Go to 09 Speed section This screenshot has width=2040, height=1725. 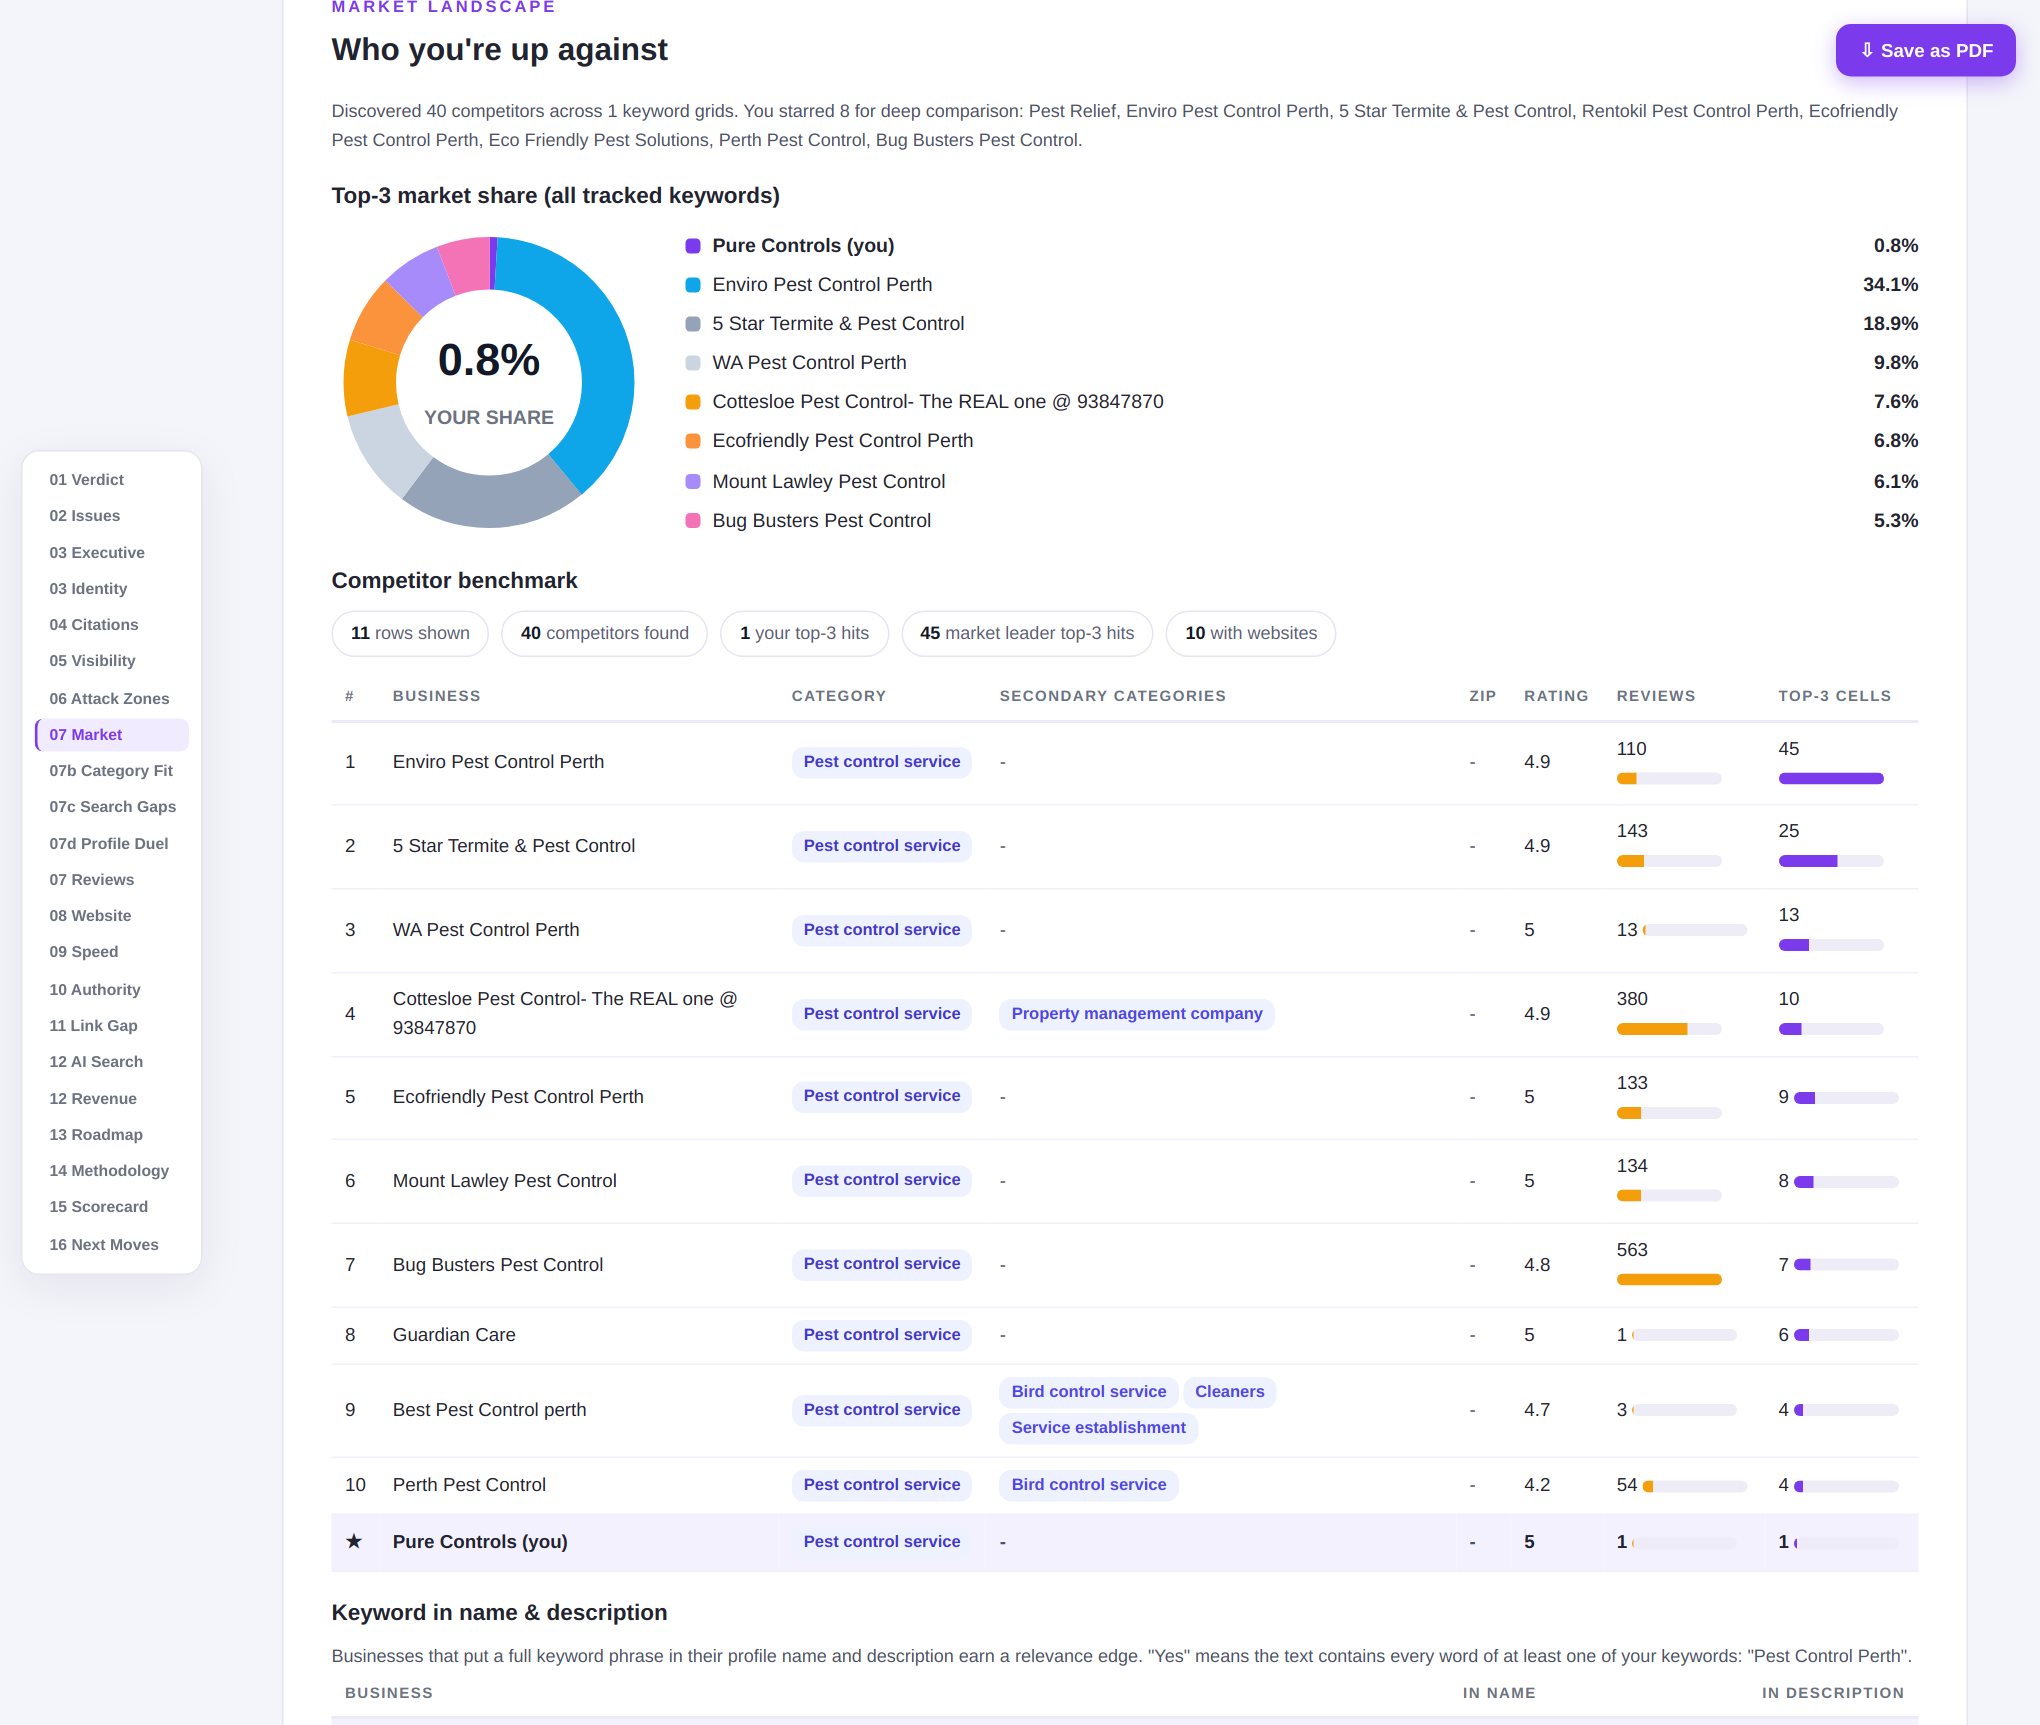coord(83,952)
